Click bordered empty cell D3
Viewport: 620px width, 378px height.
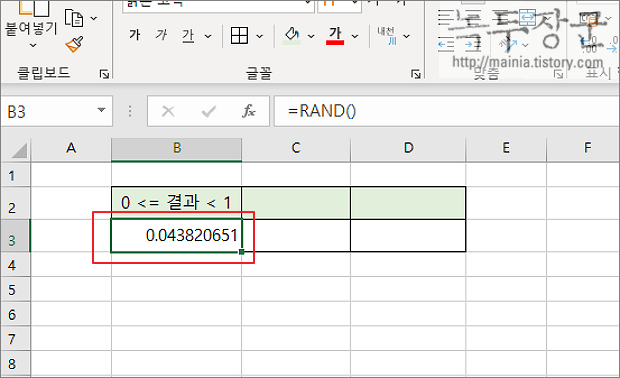pyautogui.click(x=408, y=235)
